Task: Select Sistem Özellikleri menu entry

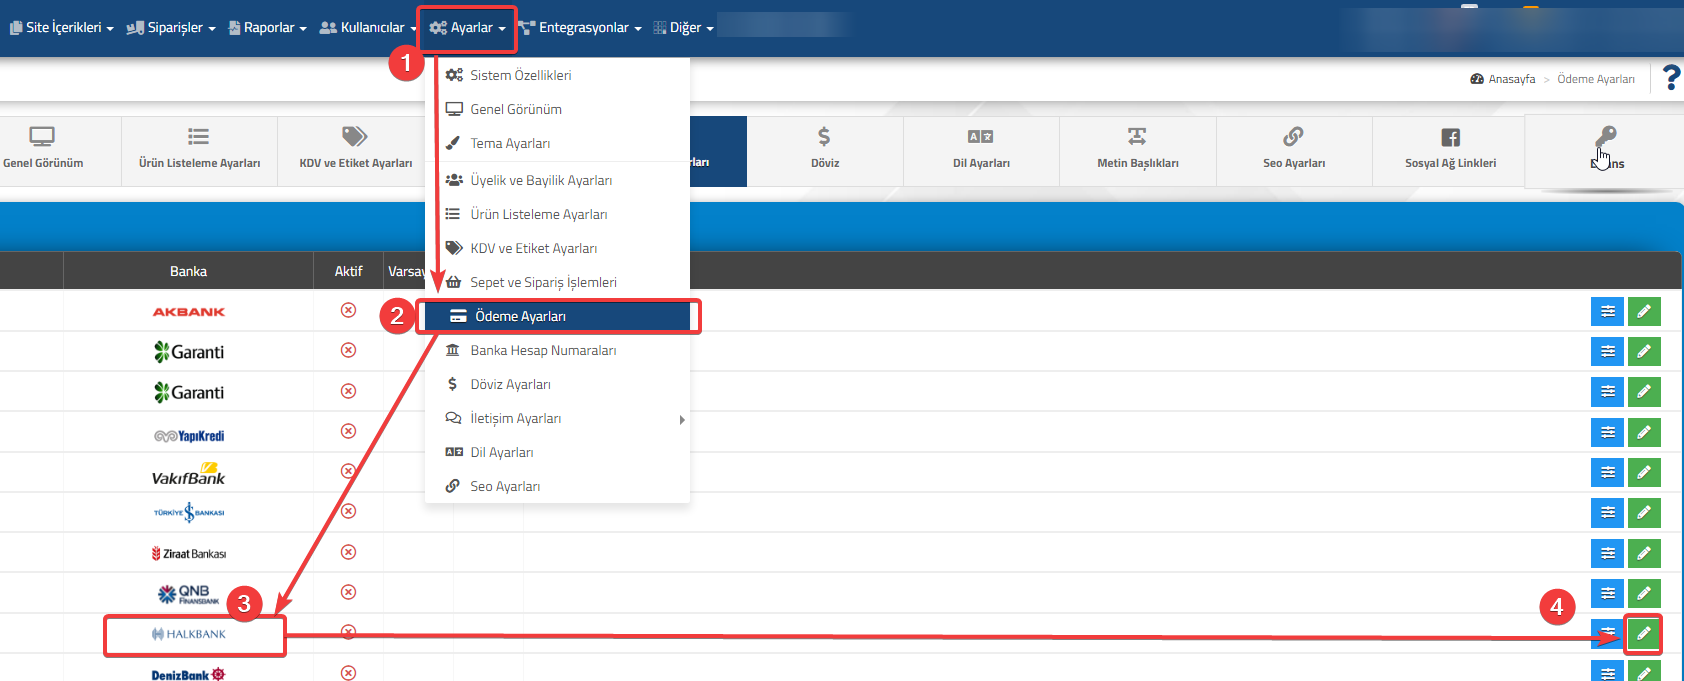Action: 557,75
